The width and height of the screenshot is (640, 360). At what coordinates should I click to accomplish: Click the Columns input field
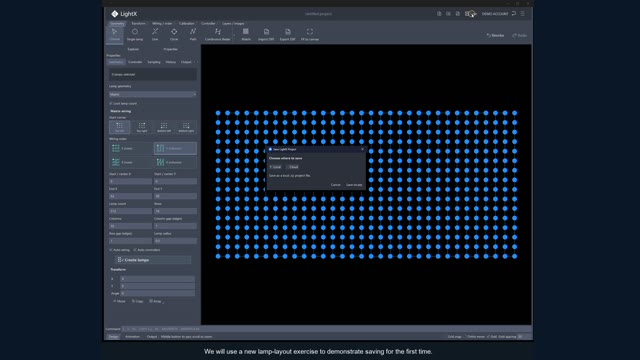131,226
